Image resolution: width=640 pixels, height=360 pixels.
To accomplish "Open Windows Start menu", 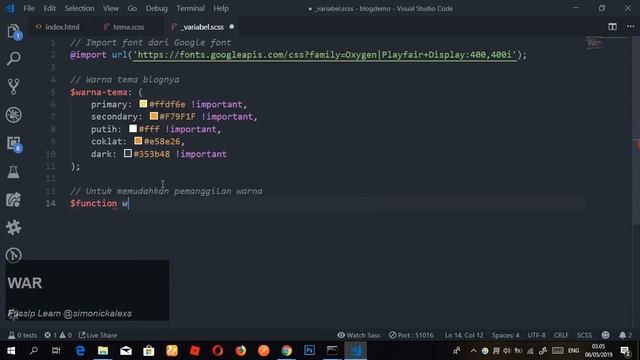I will (11, 351).
